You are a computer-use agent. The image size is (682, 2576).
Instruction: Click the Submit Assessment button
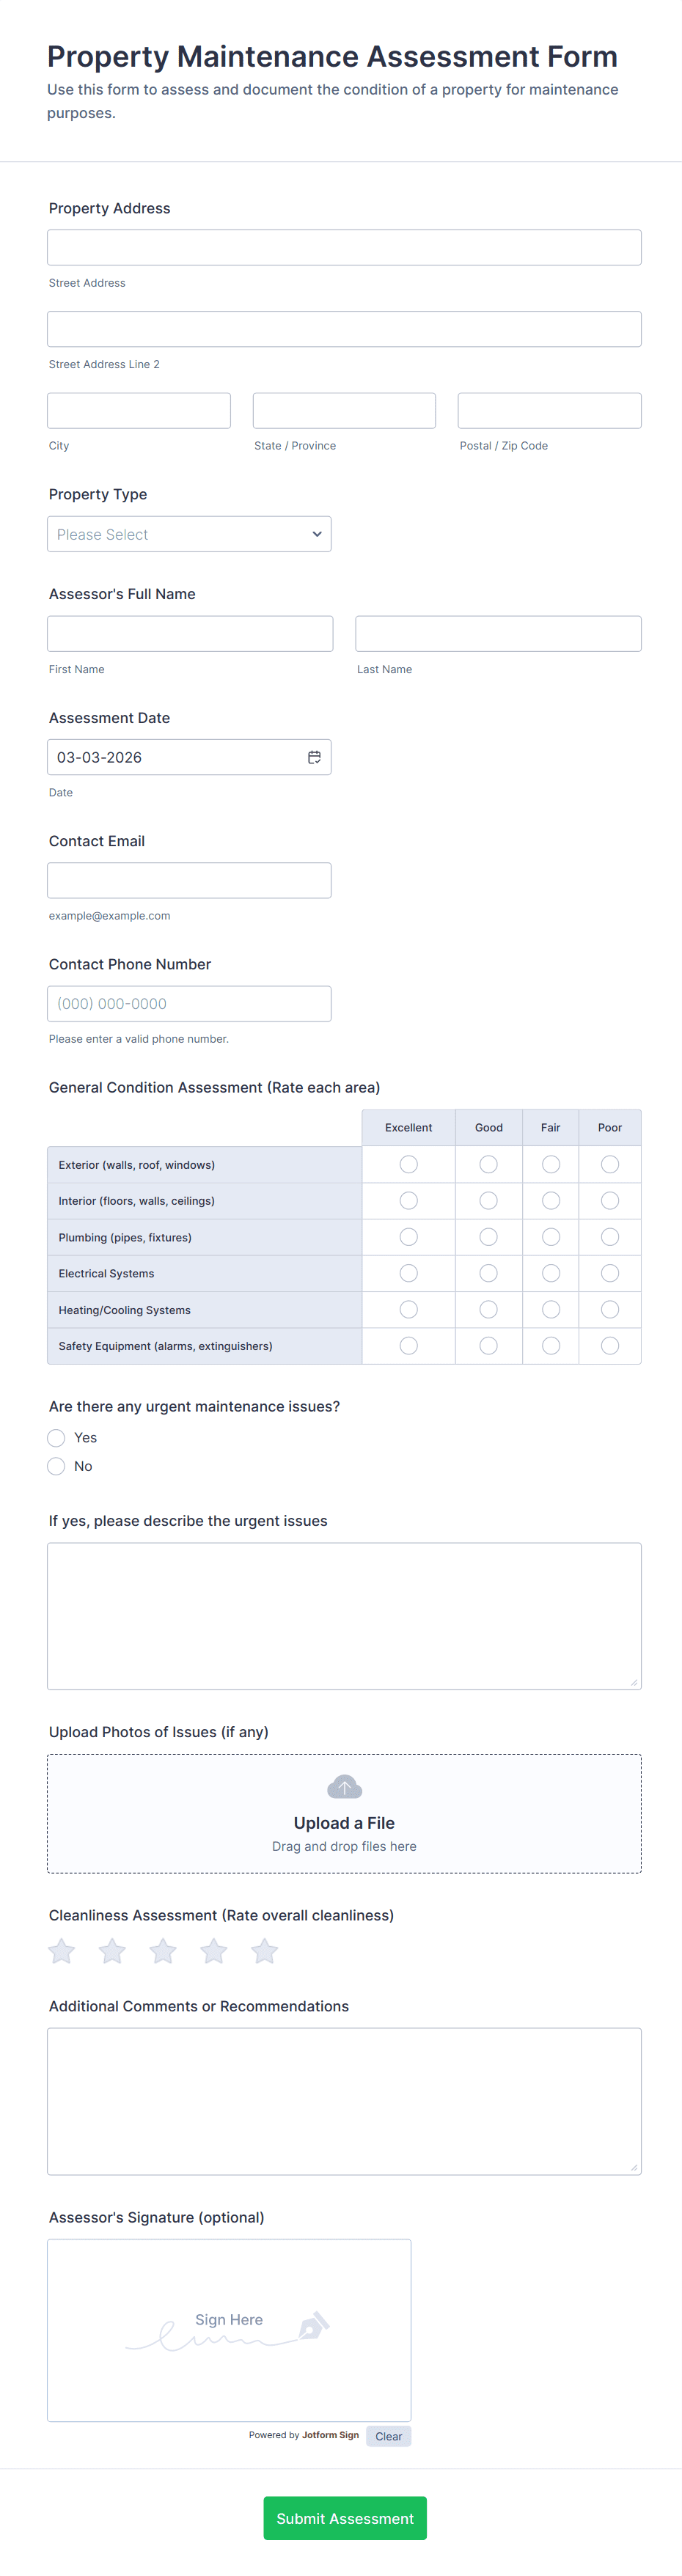click(344, 2518)
